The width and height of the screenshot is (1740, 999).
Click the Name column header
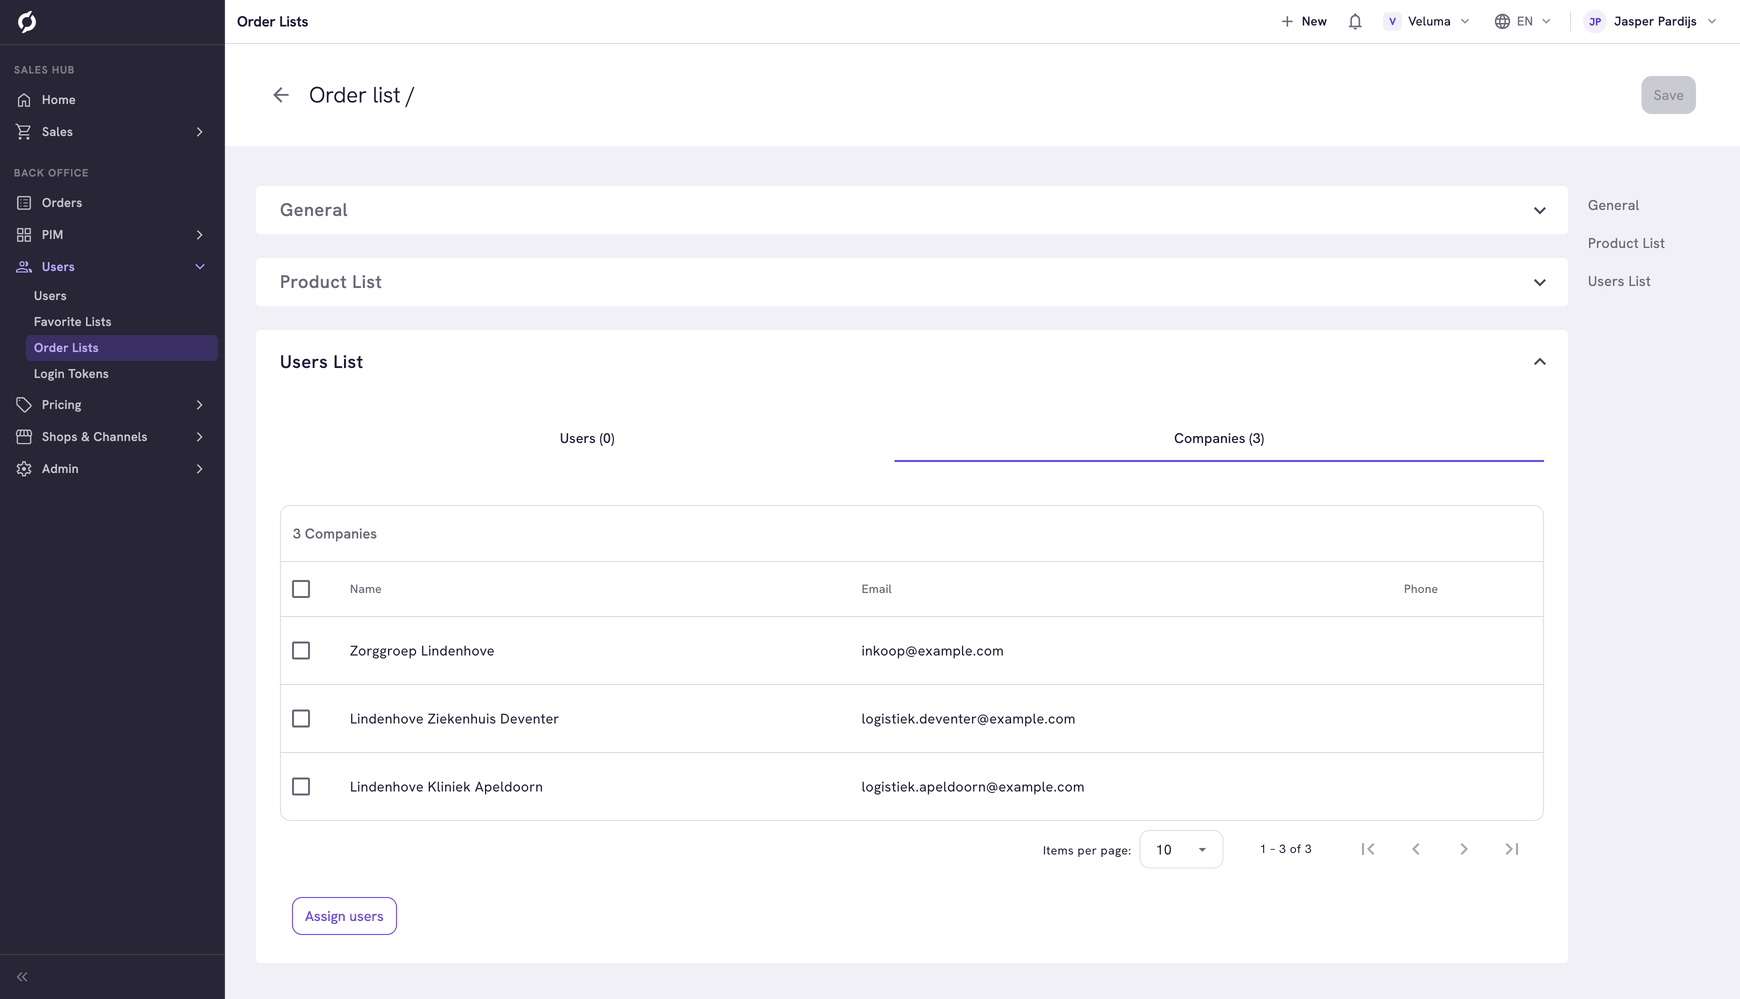[x=365, y=589]
